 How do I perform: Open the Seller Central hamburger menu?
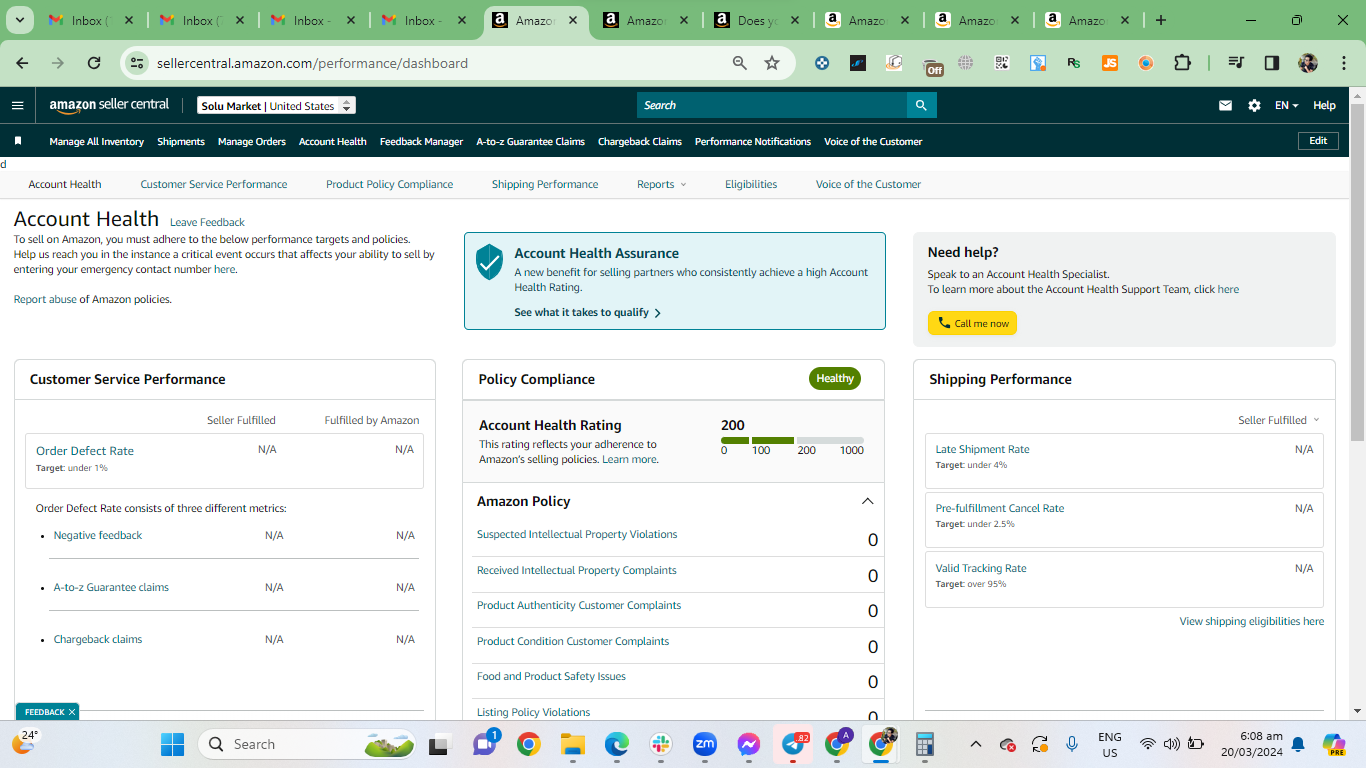(x=17, y=105)
